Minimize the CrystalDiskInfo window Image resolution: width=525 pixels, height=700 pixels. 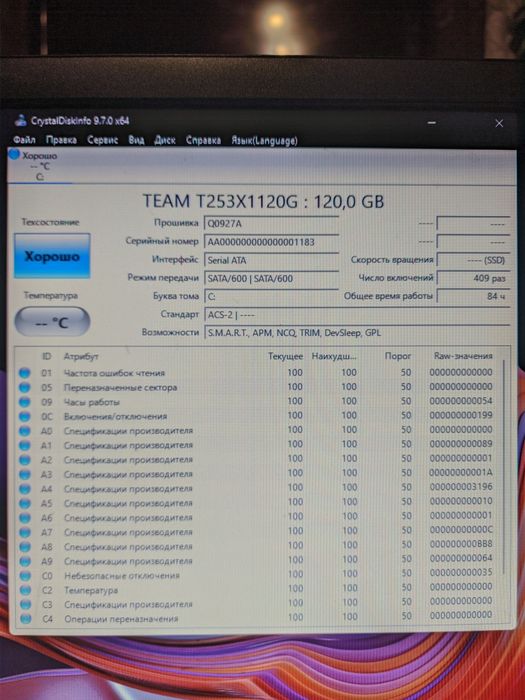coord(431,123)
